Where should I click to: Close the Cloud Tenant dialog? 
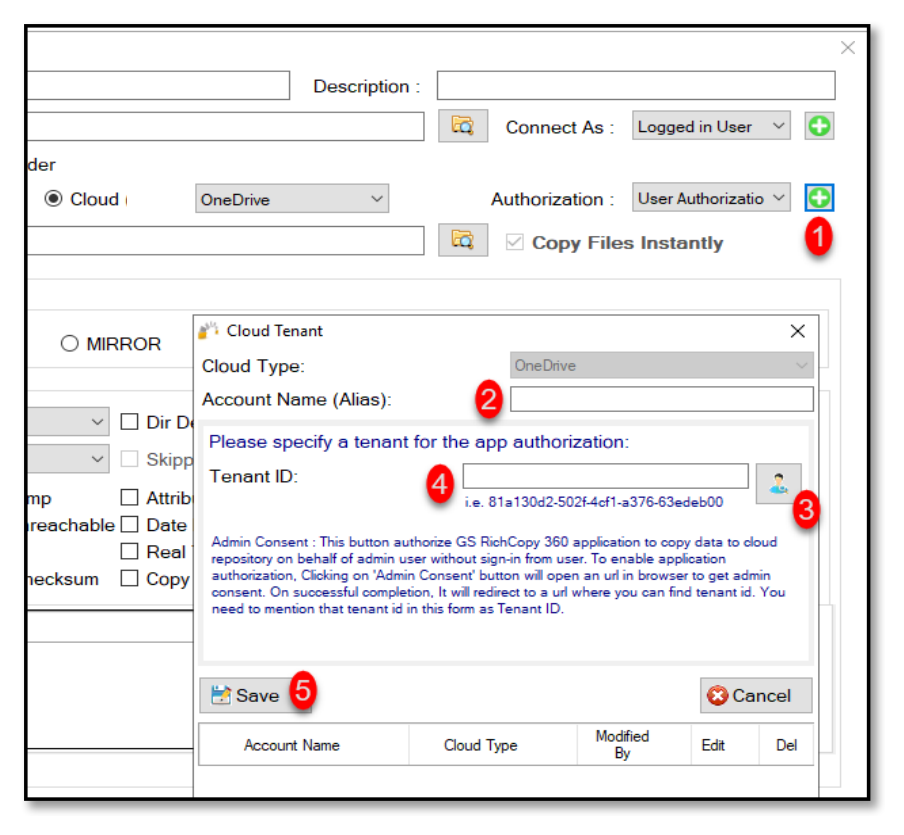tap(797, 331)
